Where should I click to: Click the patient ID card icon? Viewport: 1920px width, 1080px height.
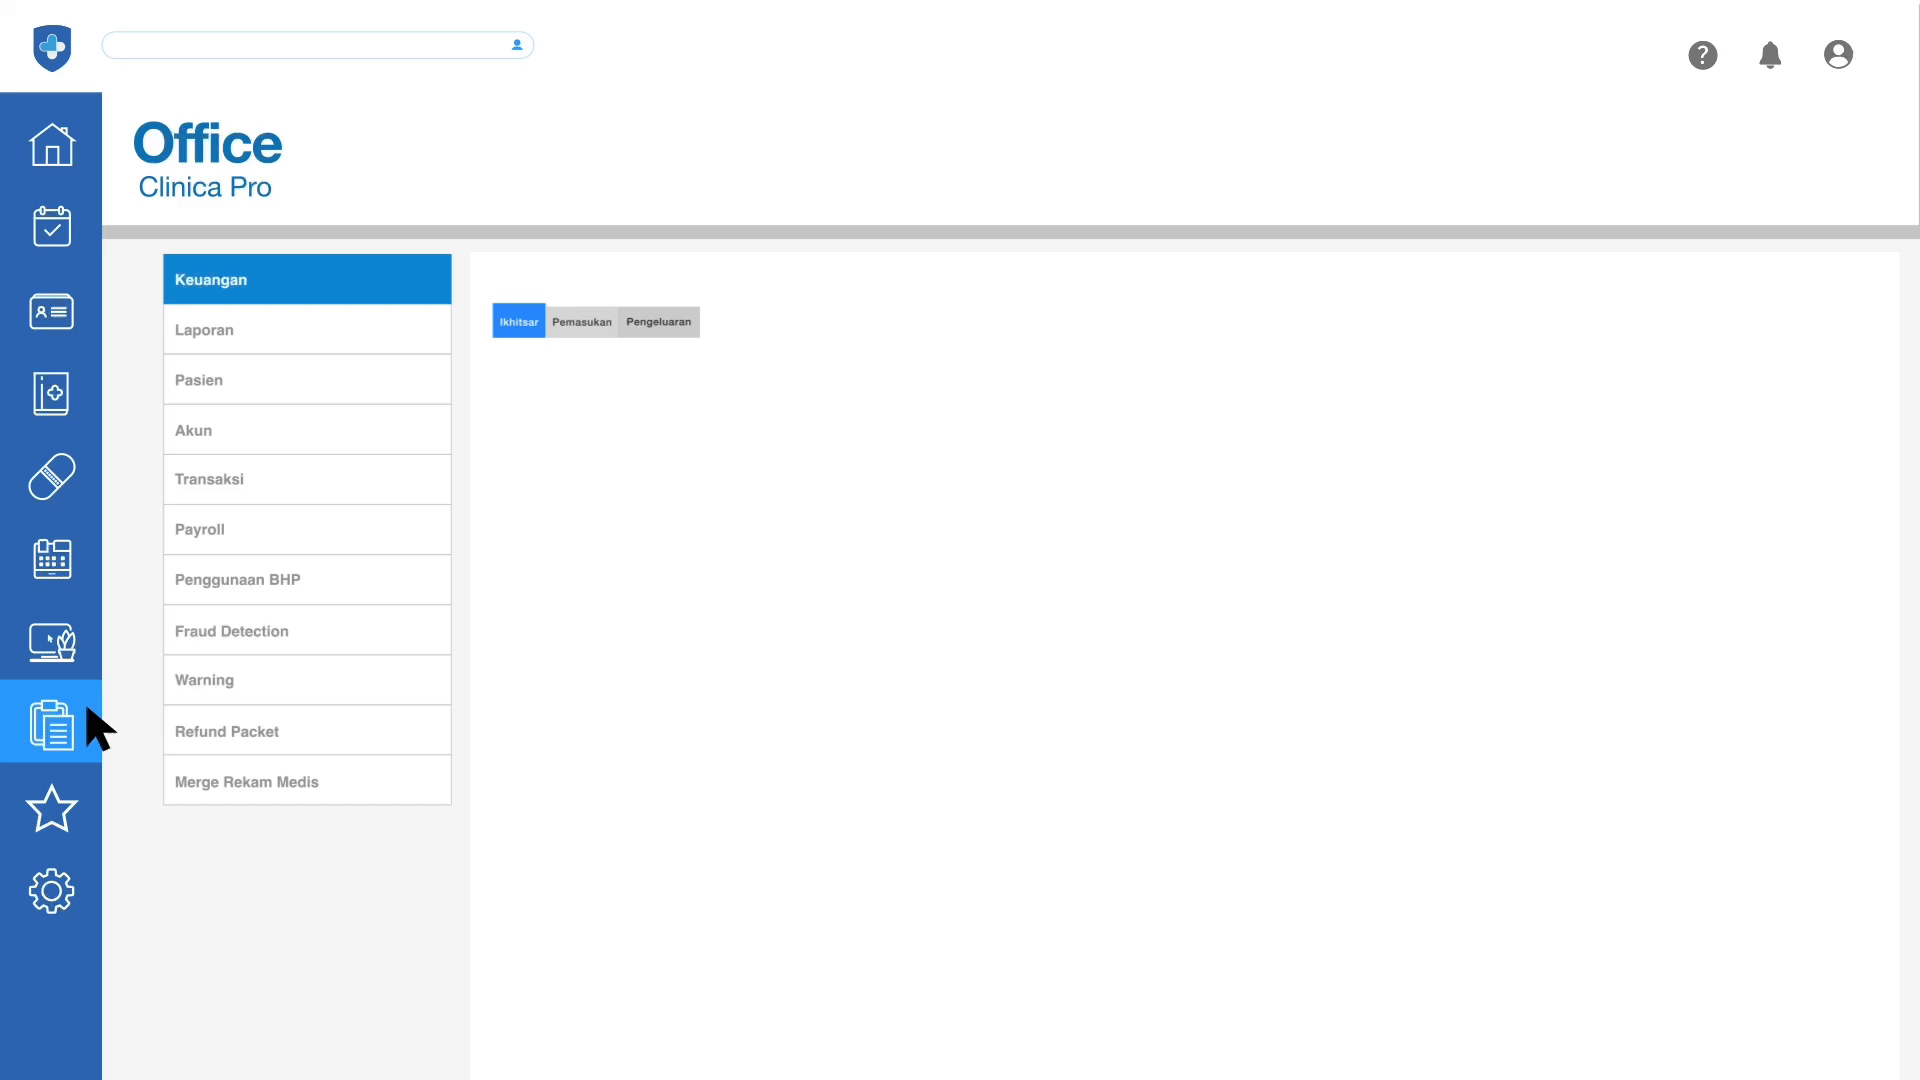51,311
